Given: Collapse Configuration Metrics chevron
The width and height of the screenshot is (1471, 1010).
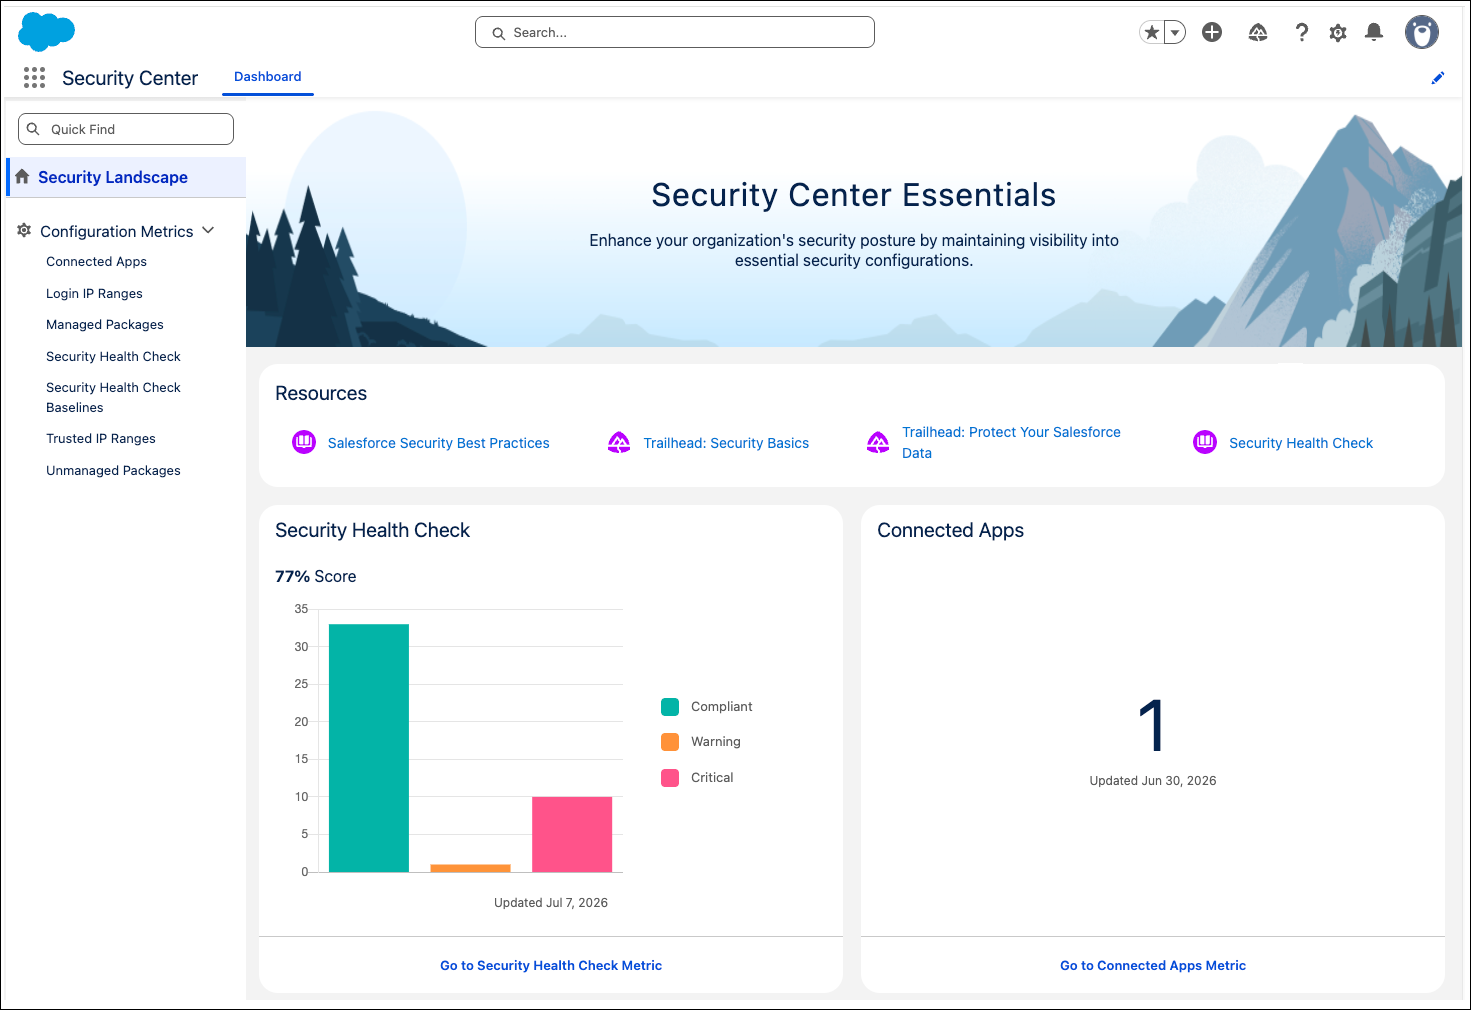Looking at the screenshot, I should point(208,230).
